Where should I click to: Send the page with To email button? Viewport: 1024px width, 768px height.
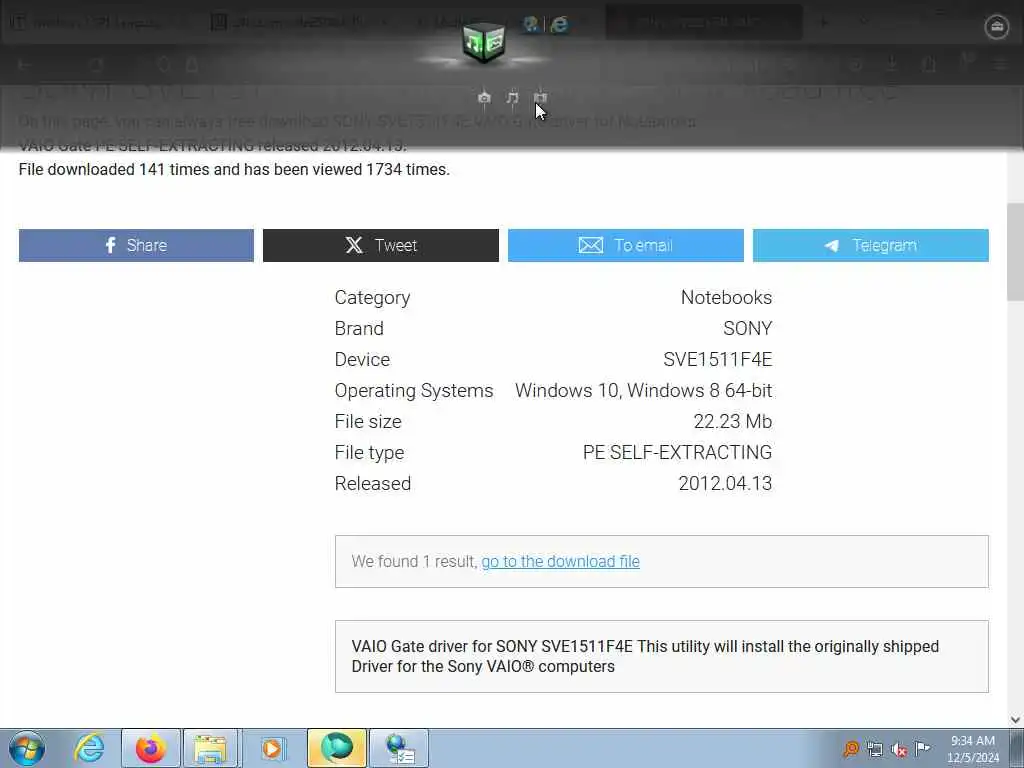[626, 246]
